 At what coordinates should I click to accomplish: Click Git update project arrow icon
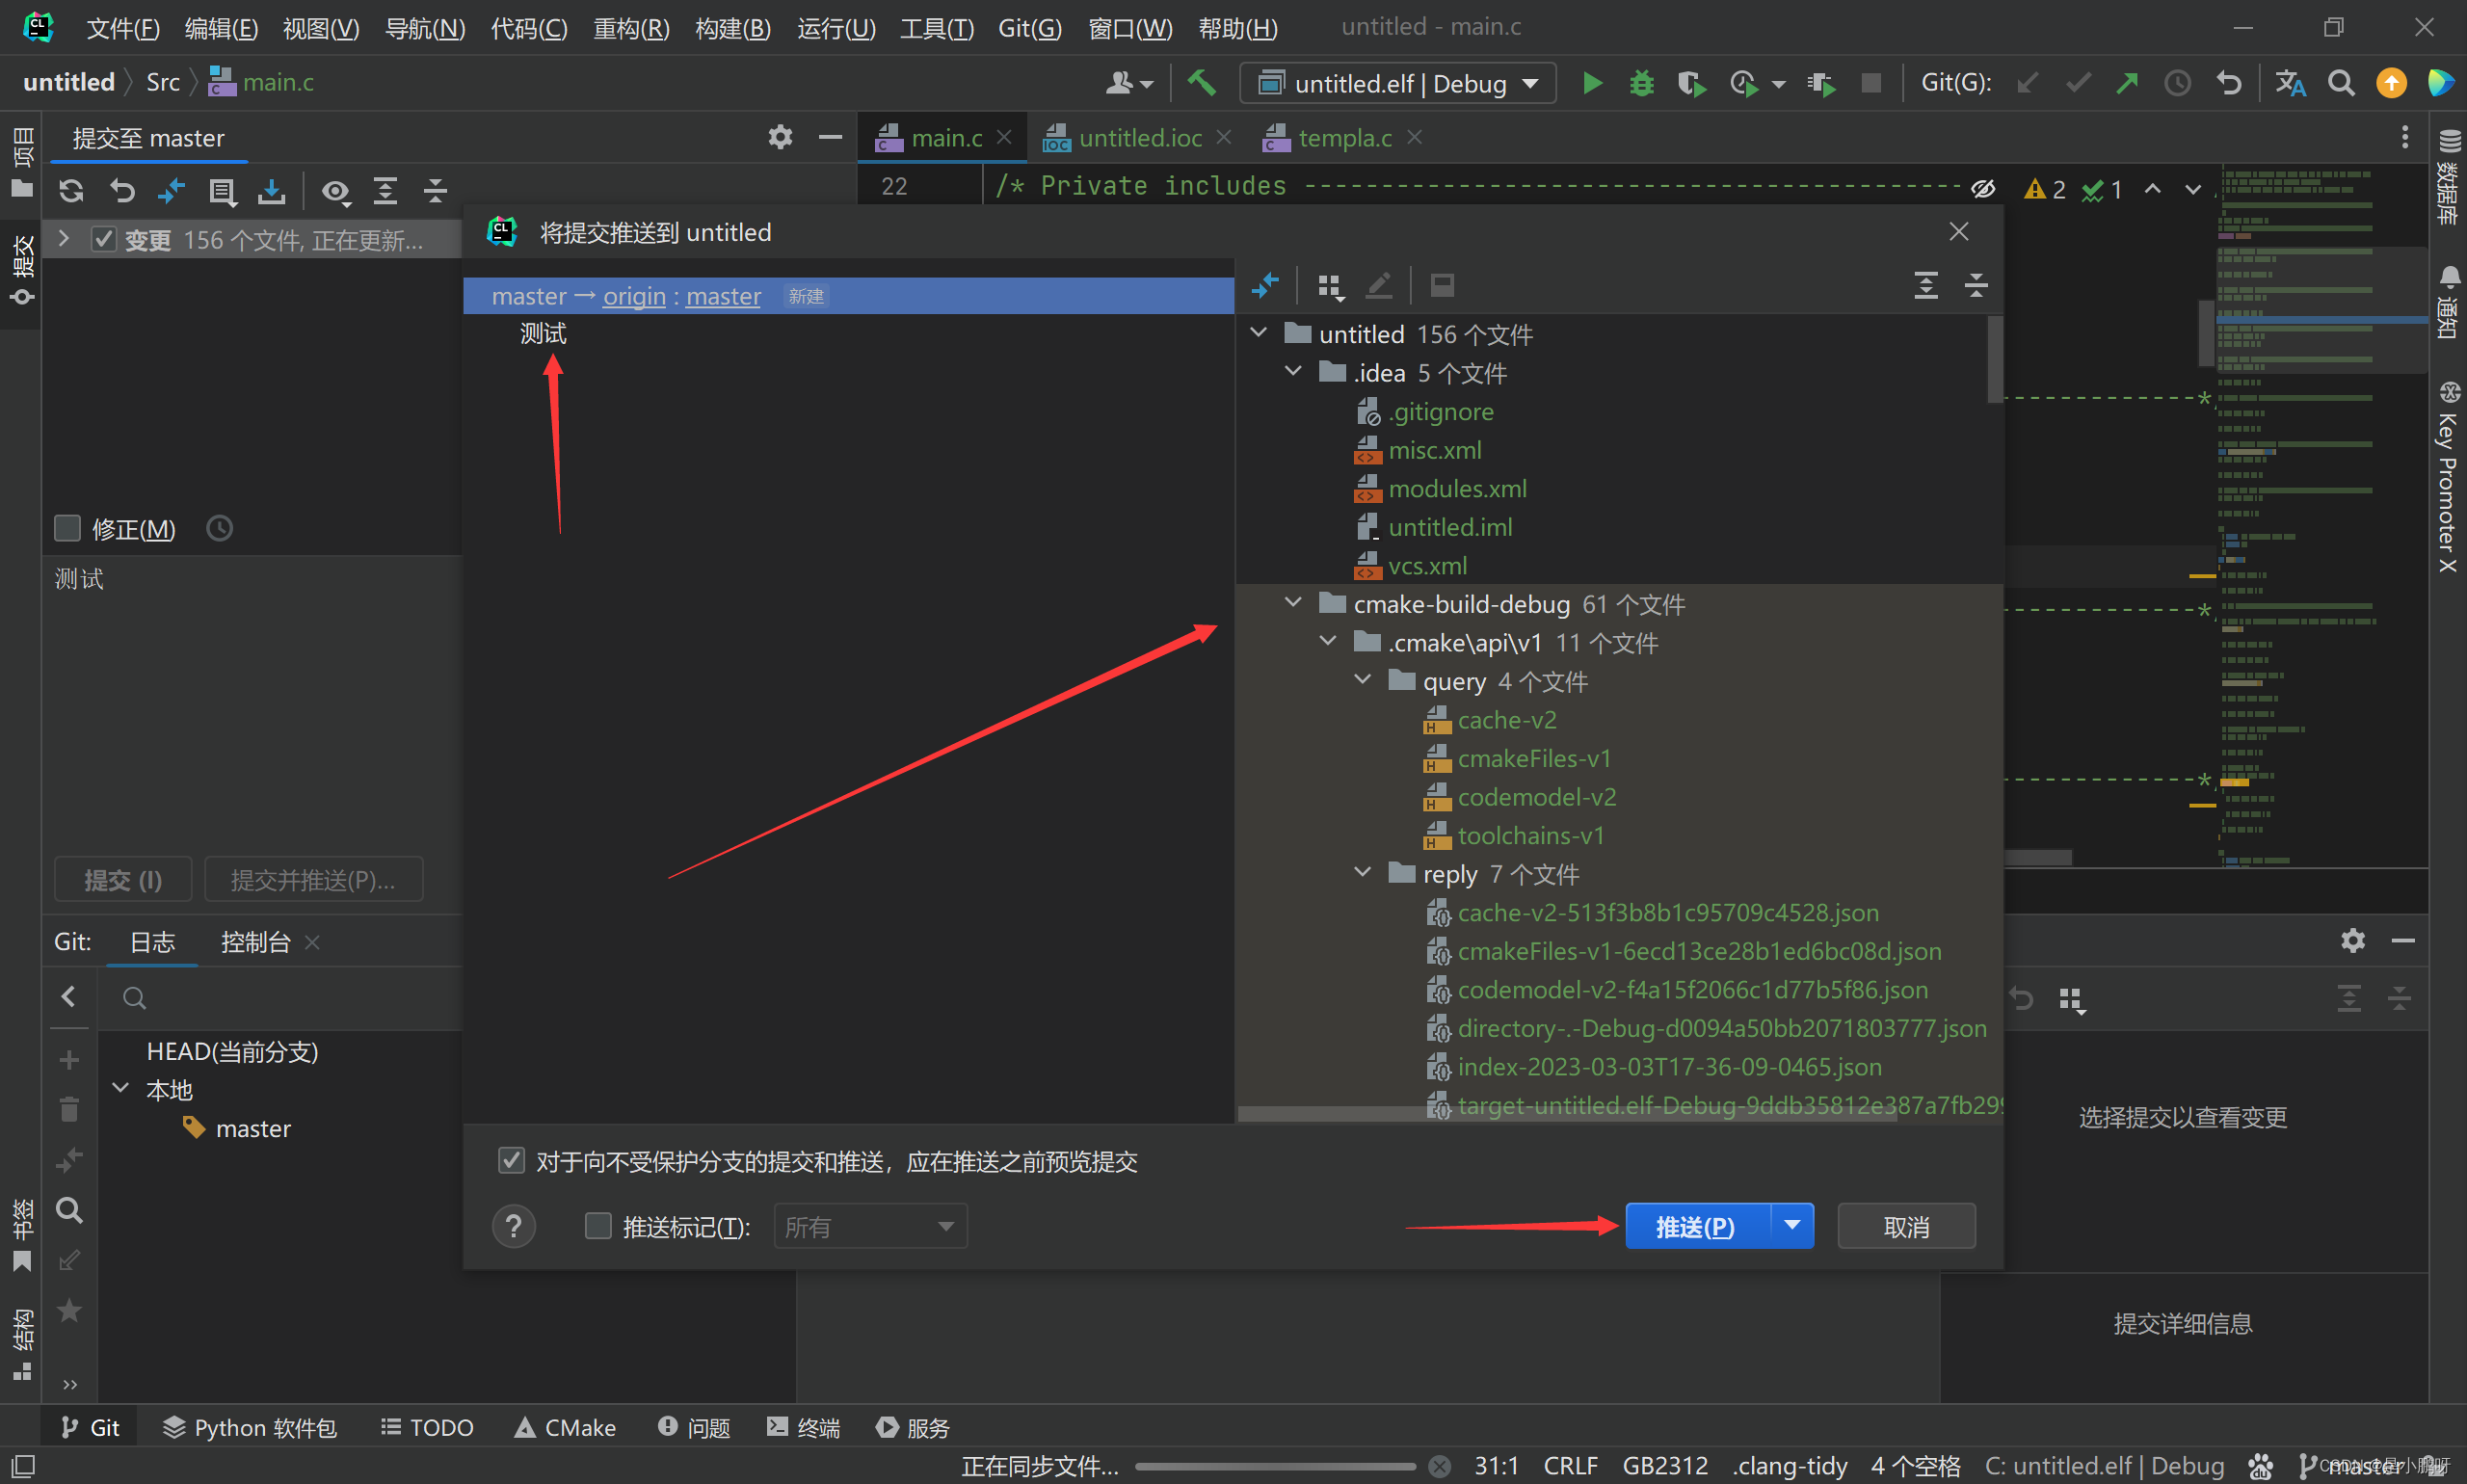[2028, 83]
